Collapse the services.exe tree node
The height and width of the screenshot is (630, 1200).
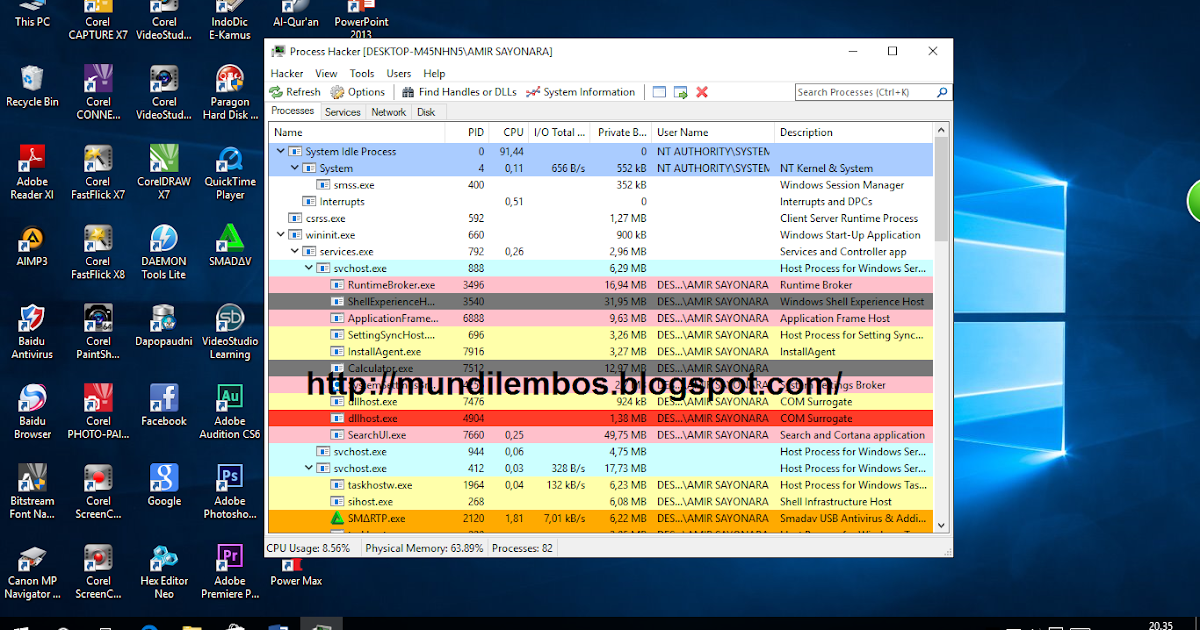[294, 252]
